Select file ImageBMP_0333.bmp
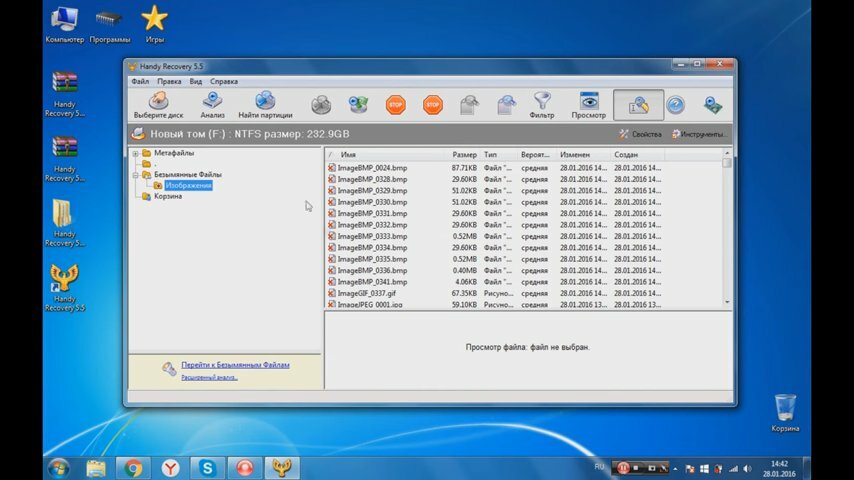This screenshot has height=480, width=854. pyautogui.click(x=372, y=236)
